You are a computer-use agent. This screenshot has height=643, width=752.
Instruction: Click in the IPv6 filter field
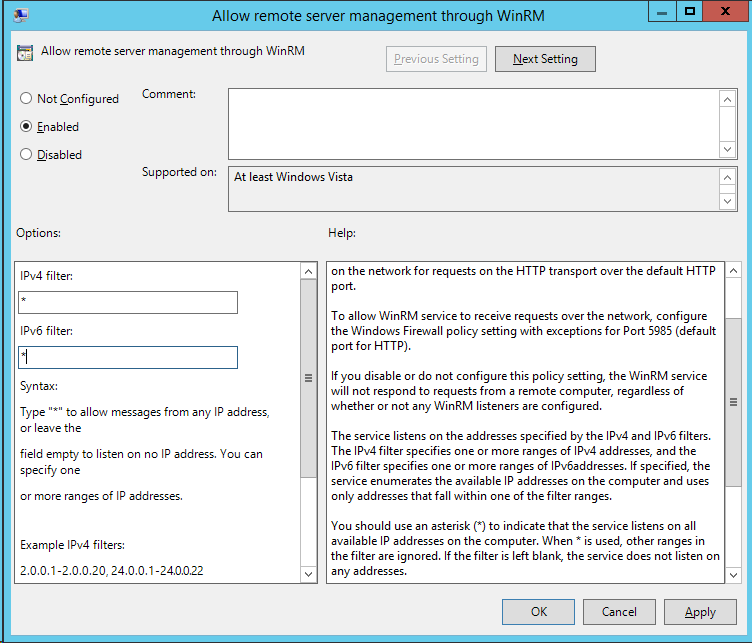[x=128, y=357]
